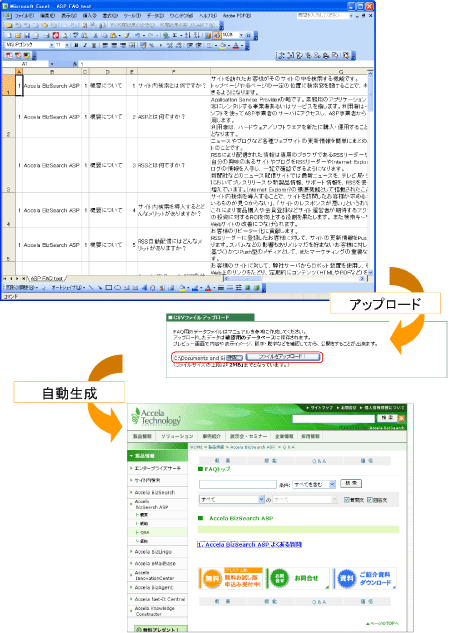Open the Name Box A1 dropdown arrow
Screen dimensions: 450x633
click(52, 64)
